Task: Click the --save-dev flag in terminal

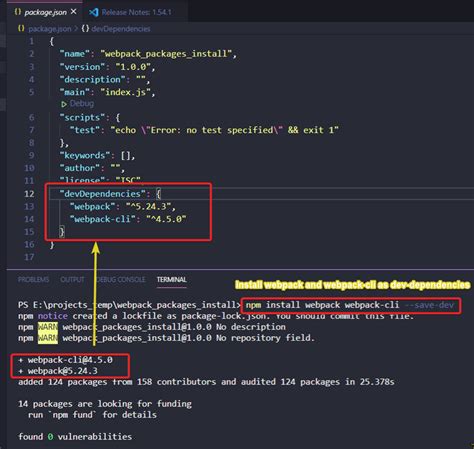Action: pyautogui.click(x=429, y=305)
